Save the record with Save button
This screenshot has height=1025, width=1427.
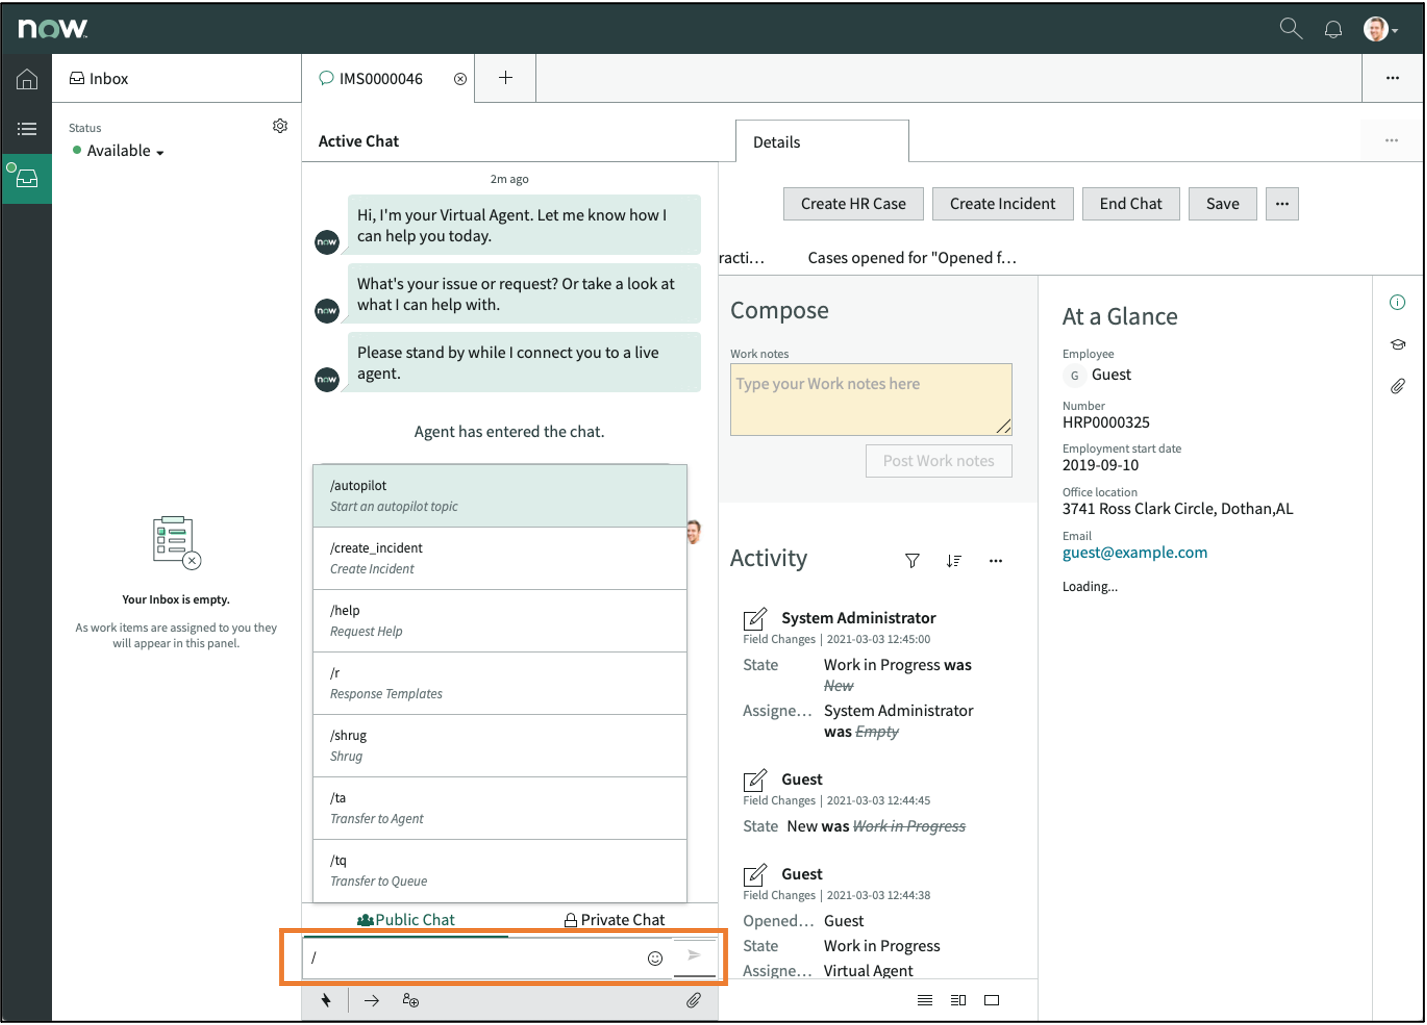click(1222, 204)
